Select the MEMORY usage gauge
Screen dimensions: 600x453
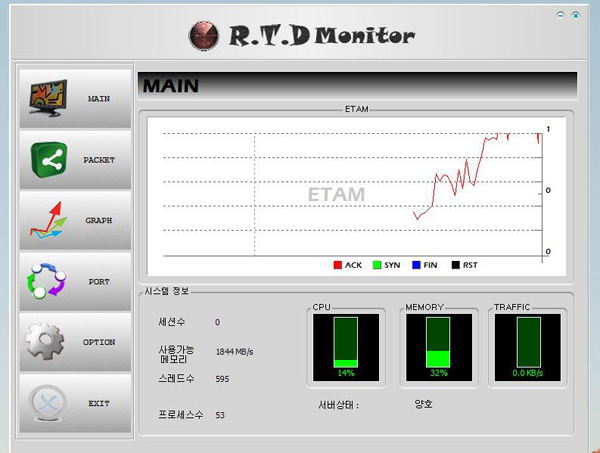point(438,346)
